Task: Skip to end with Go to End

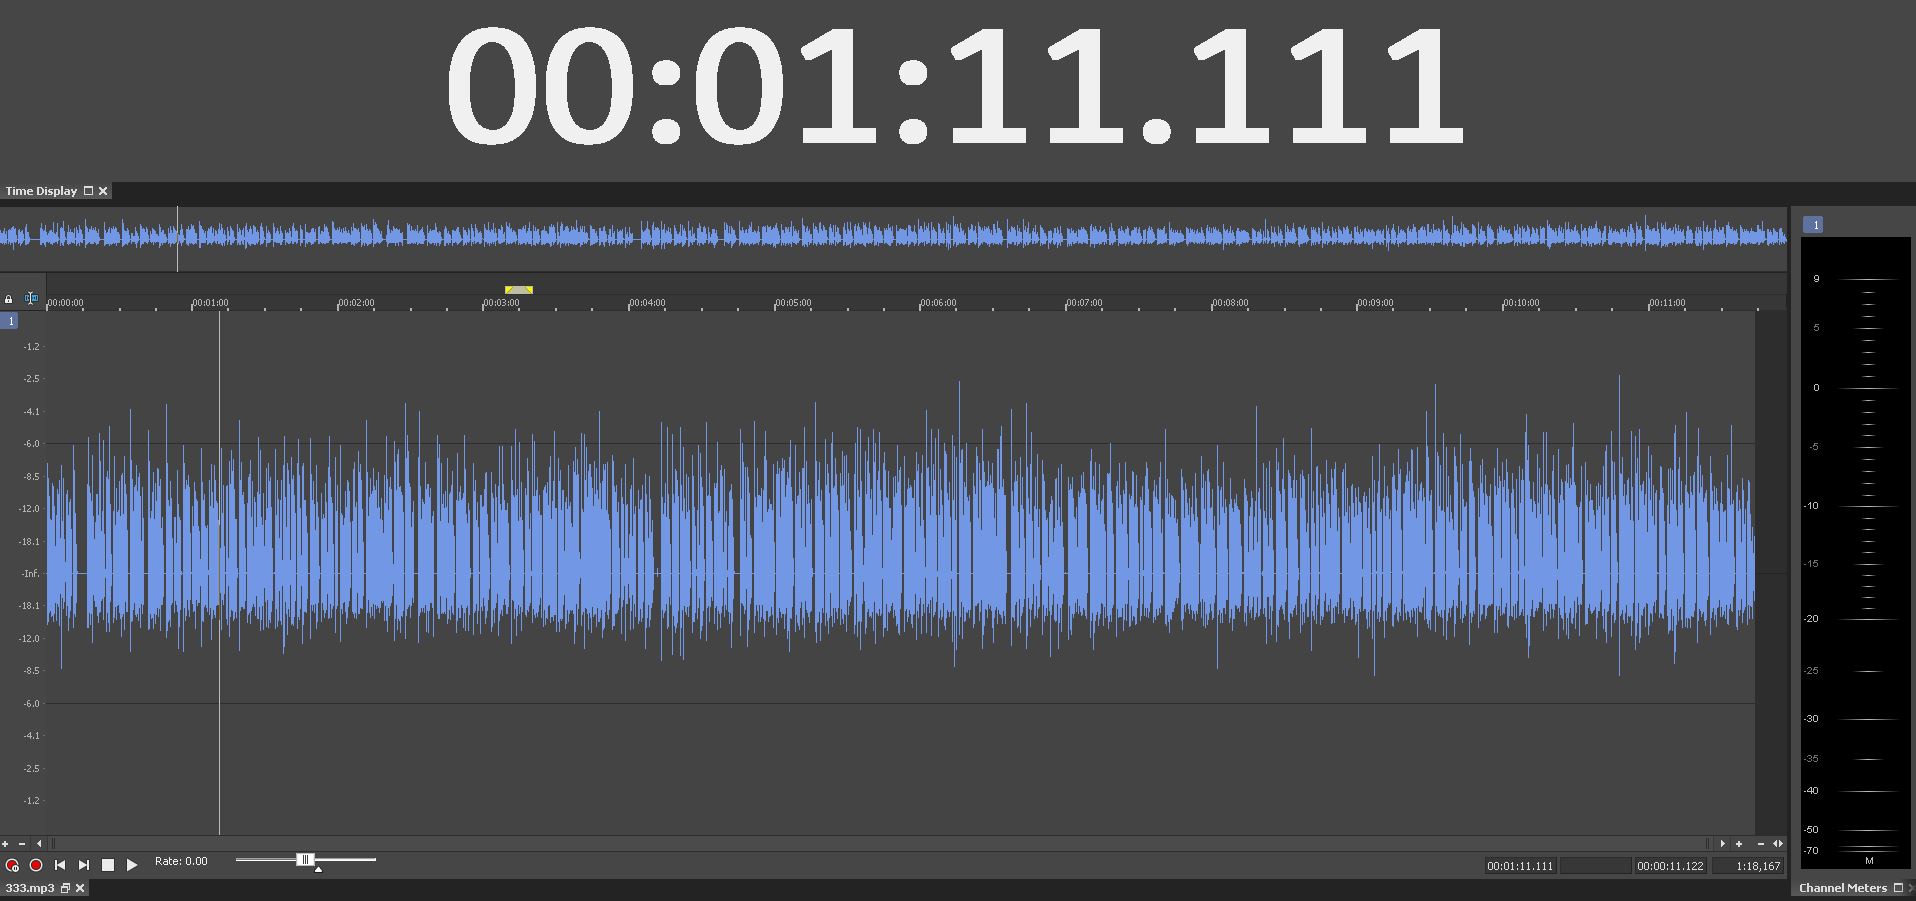Action: click(x=84, y=865)
